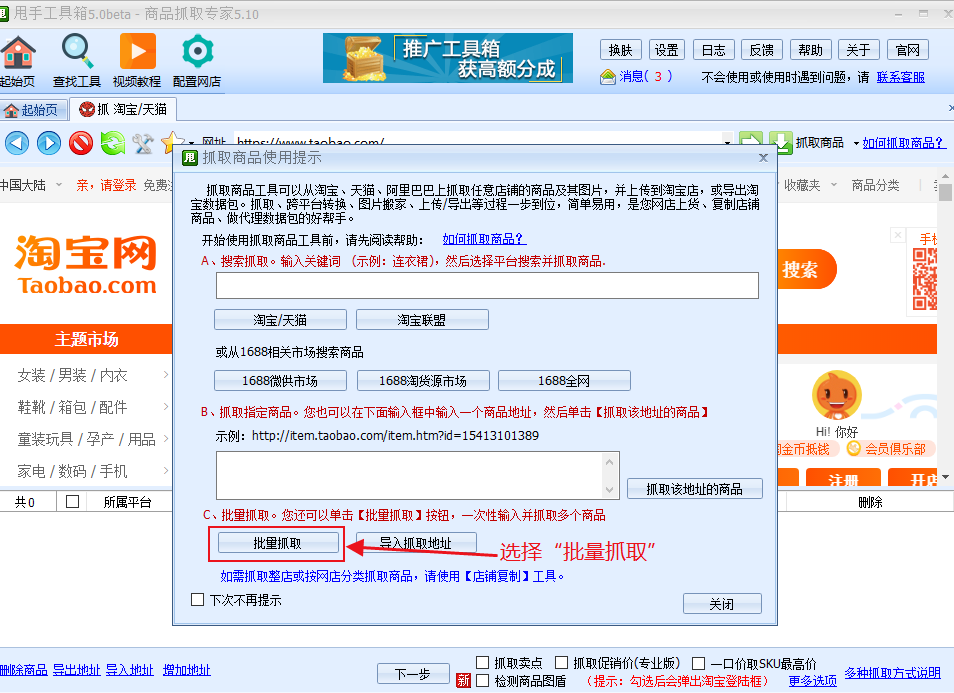Enable 一口价取SKU最高价 checkbox
954x693 pixels.
tap(699, 663)
